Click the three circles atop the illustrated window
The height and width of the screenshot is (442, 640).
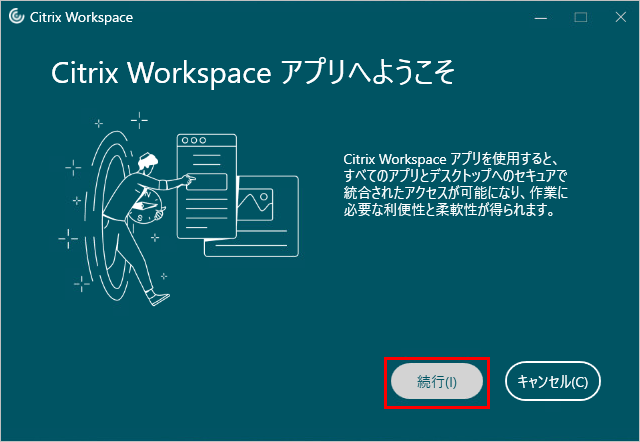coord(195,141)
